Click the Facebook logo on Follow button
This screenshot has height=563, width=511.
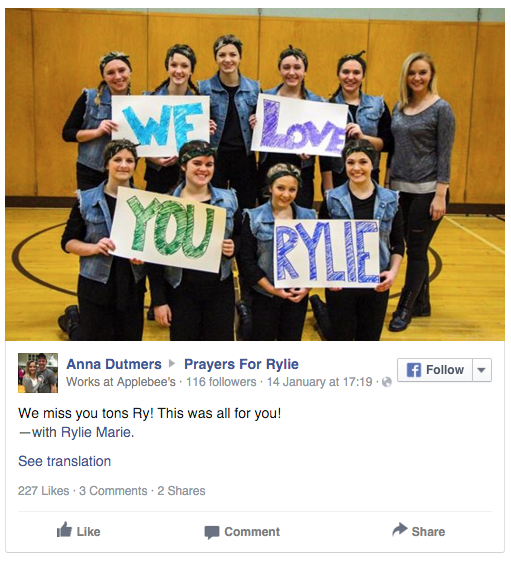414,370
